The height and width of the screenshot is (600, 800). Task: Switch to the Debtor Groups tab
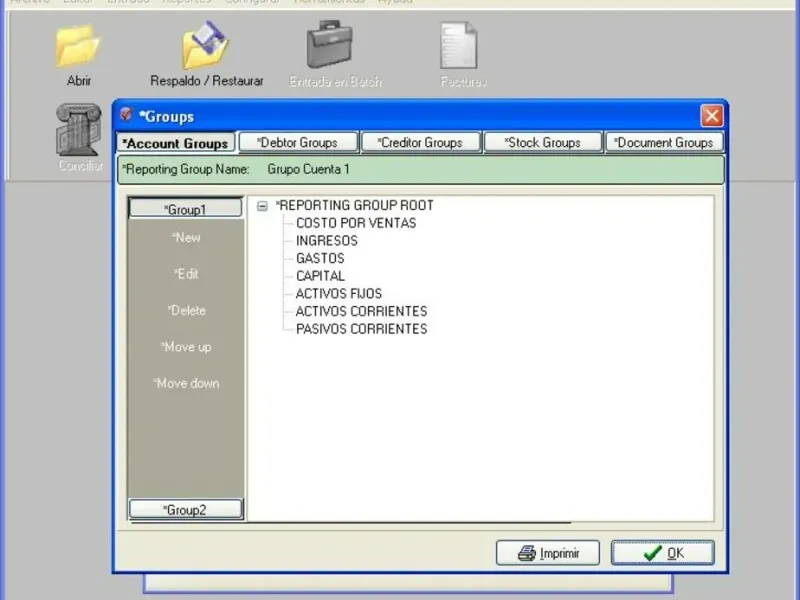click(298, 142)
